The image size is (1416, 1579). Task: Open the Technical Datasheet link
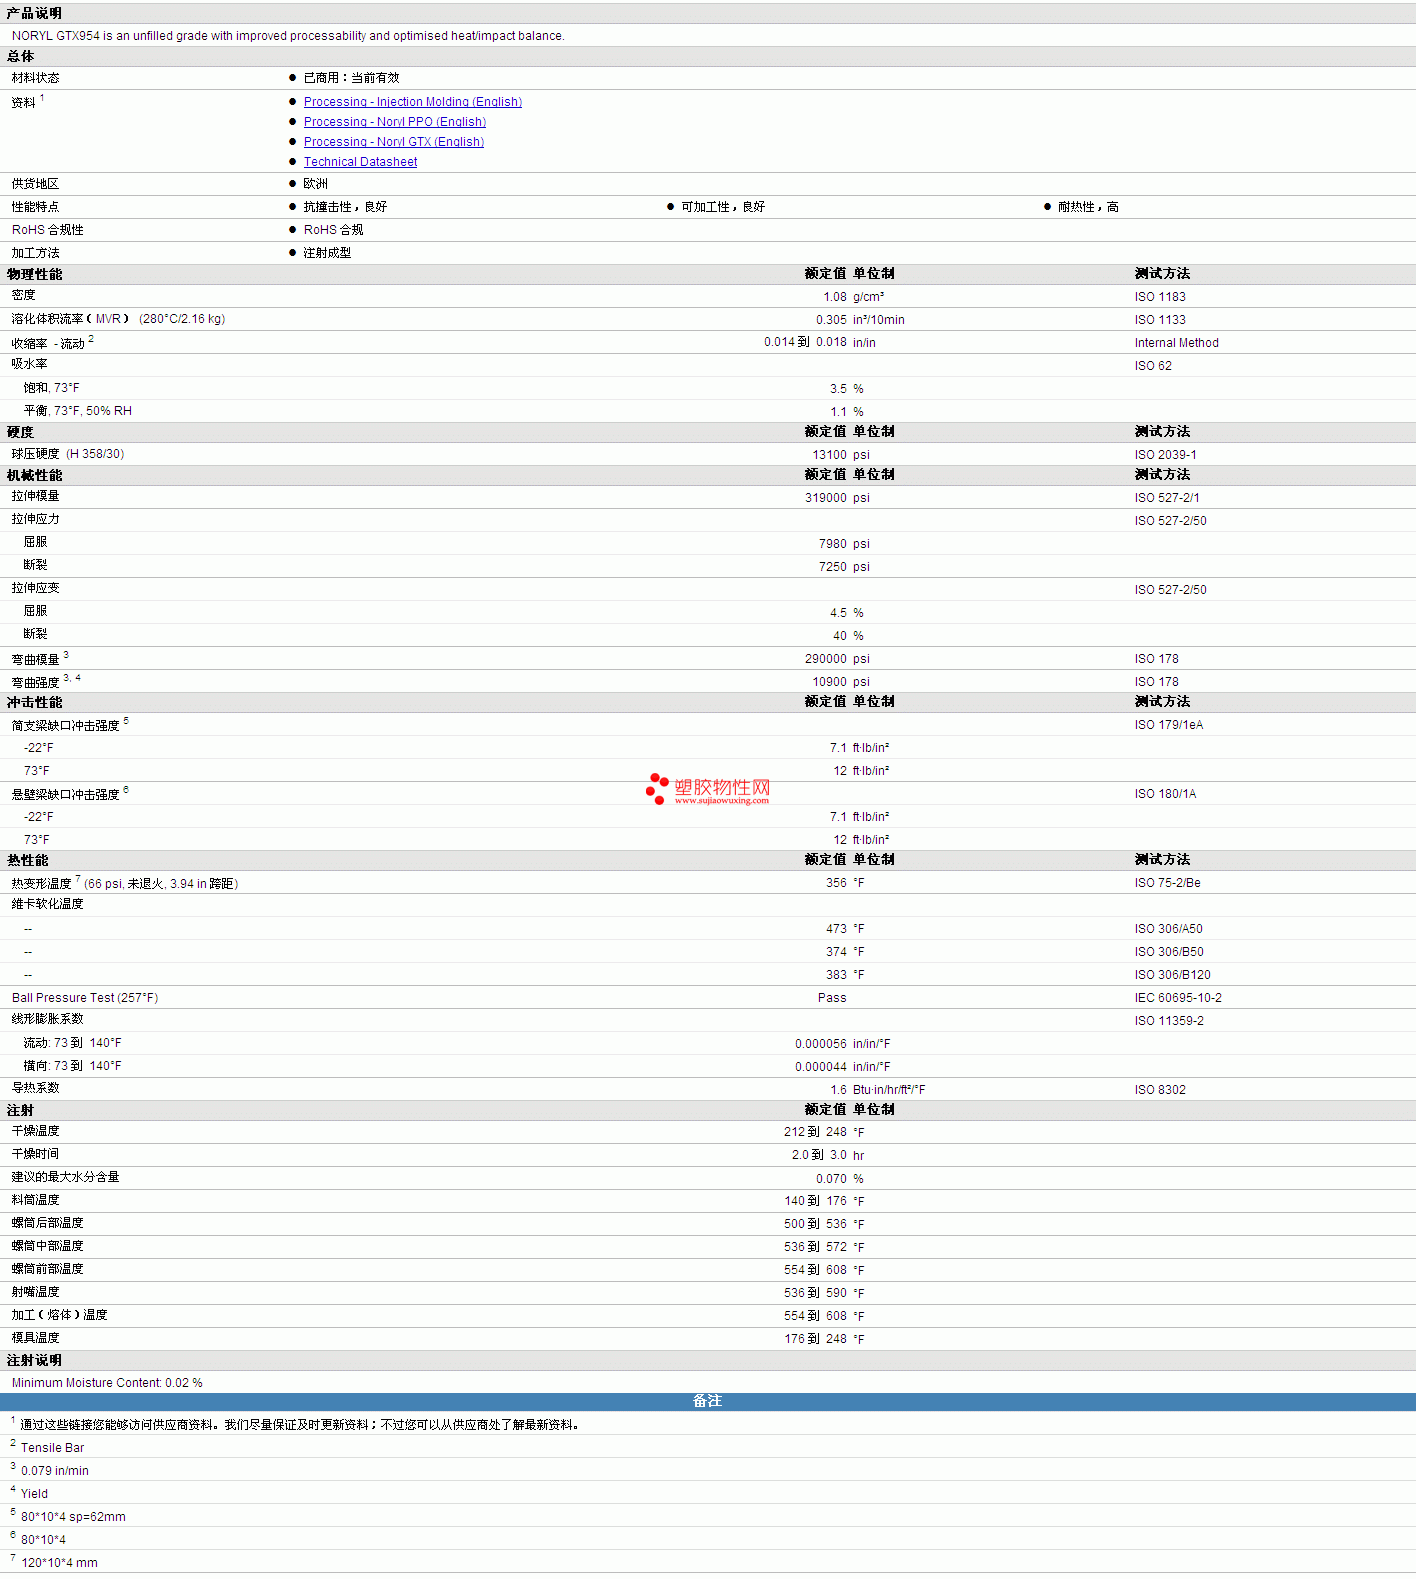360,162
